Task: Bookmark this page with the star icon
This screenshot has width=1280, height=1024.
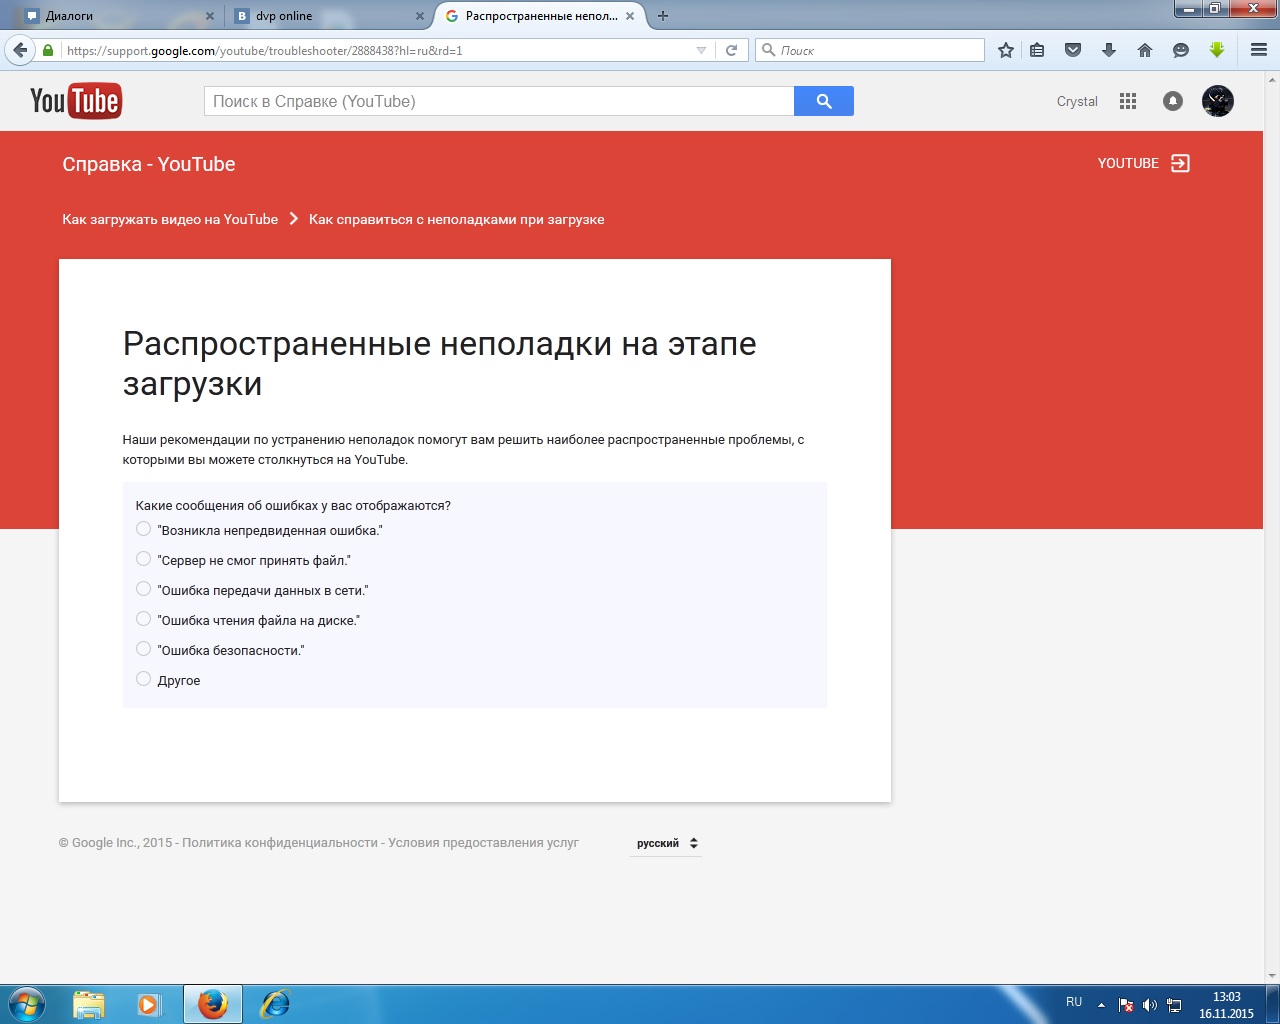Action: click(x=1006, y=50)
